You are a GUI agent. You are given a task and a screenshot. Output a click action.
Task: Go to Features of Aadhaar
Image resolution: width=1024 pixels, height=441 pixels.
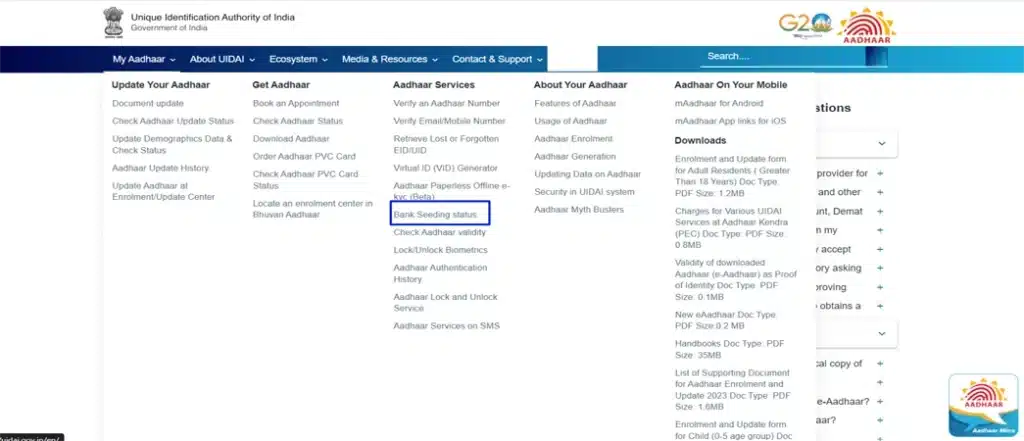coord(575,103)
